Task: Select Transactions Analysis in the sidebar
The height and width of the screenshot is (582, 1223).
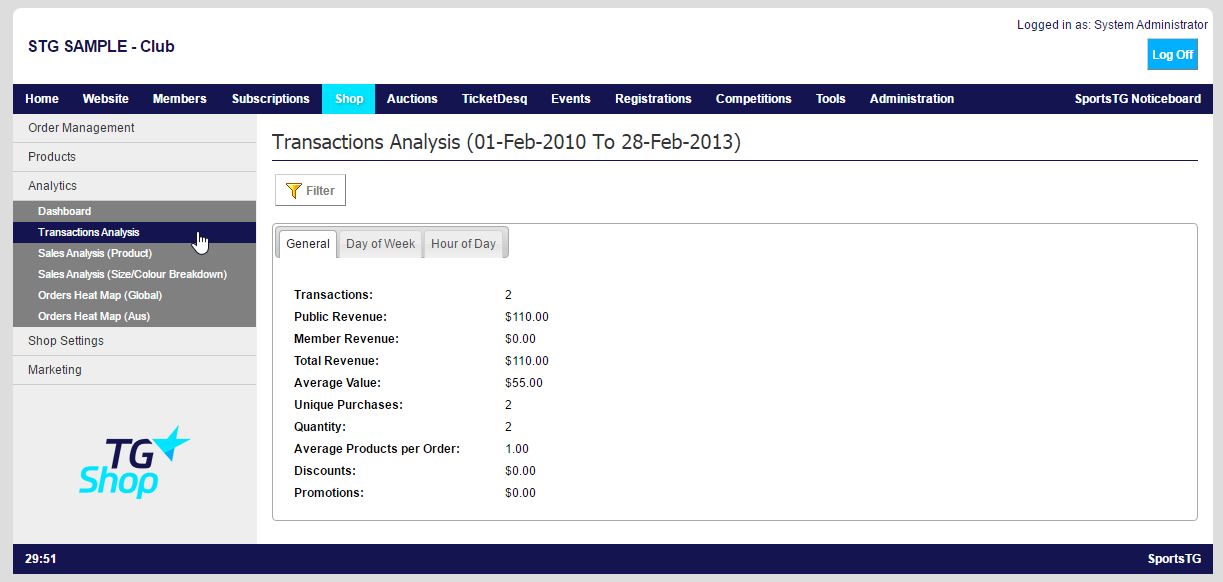Action: [x=134, y=232]
